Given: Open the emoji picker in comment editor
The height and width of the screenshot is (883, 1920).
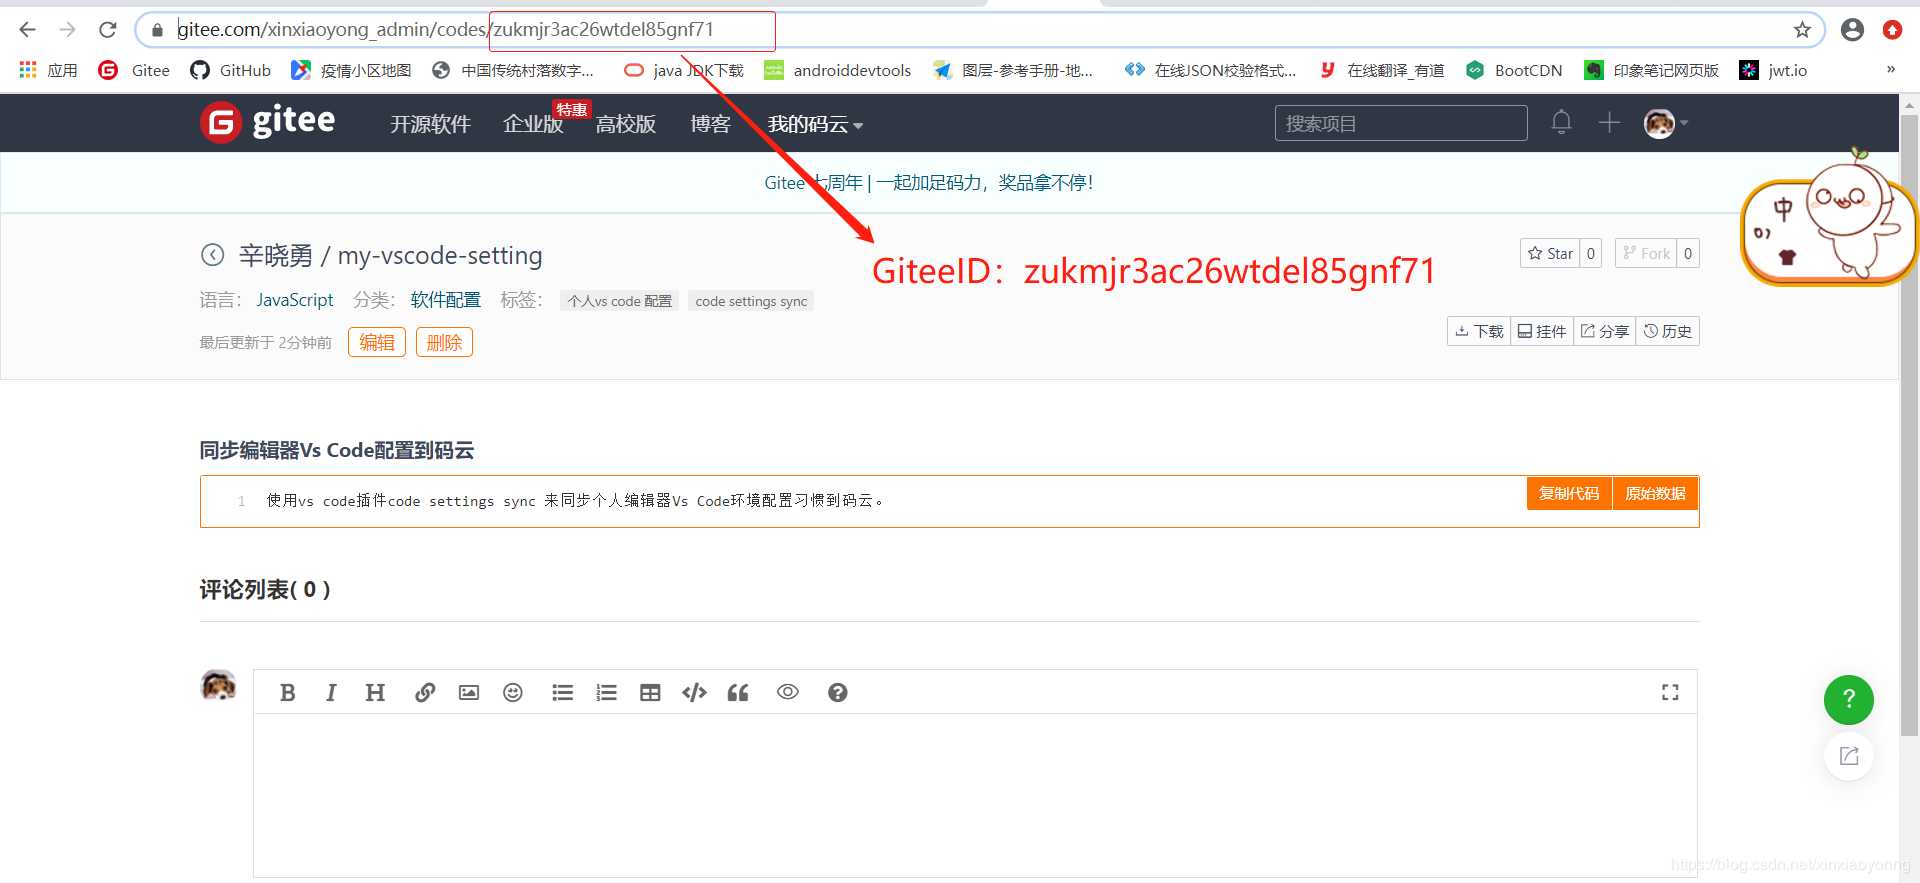Looking at the screenshot, I should coord(513,692).
